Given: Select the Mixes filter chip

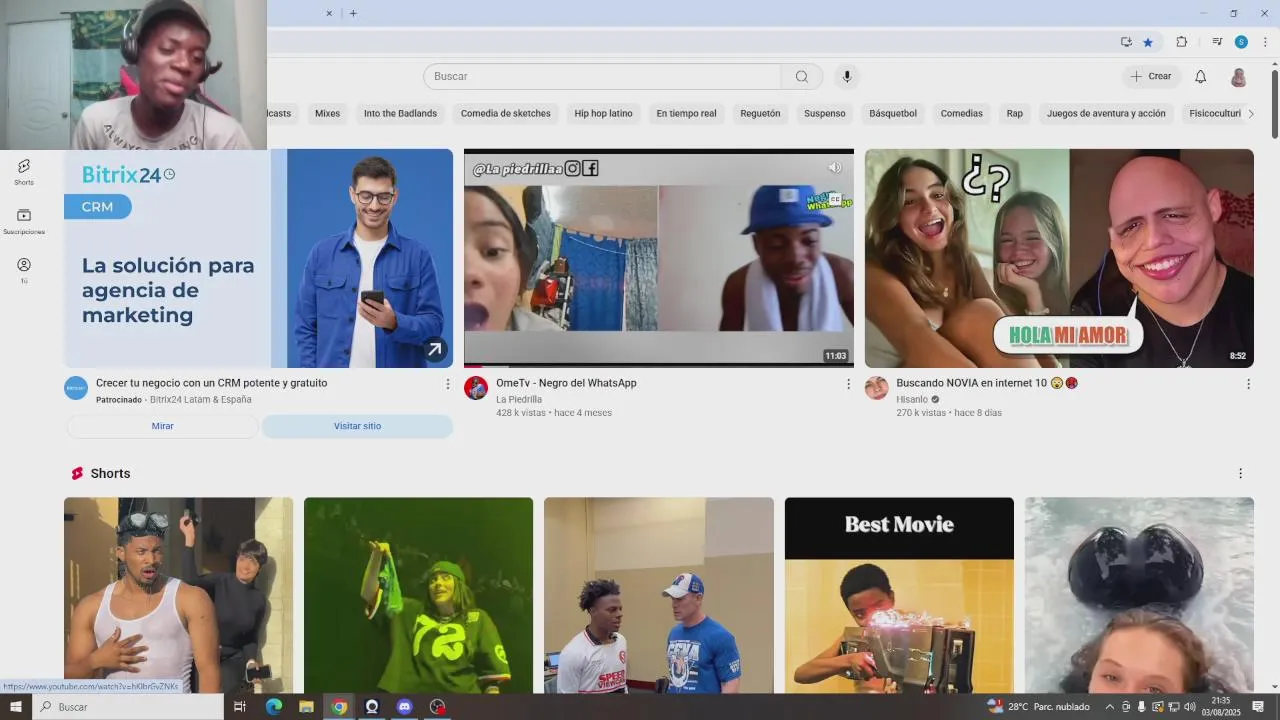Looking at the screenshot, I should (327, 114).
